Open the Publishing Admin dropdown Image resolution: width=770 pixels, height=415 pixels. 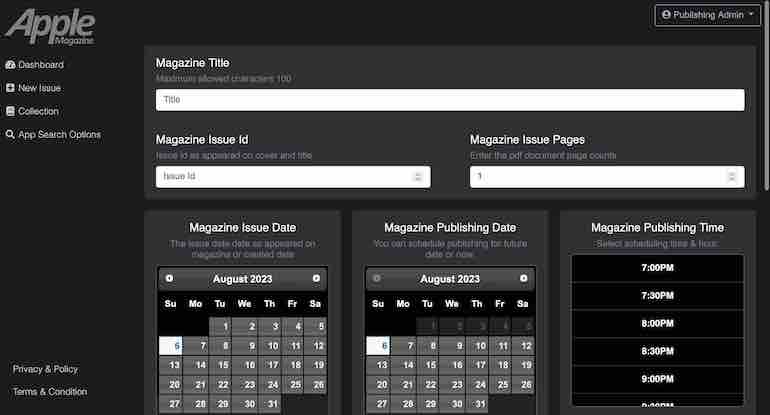tap(708, 15)
